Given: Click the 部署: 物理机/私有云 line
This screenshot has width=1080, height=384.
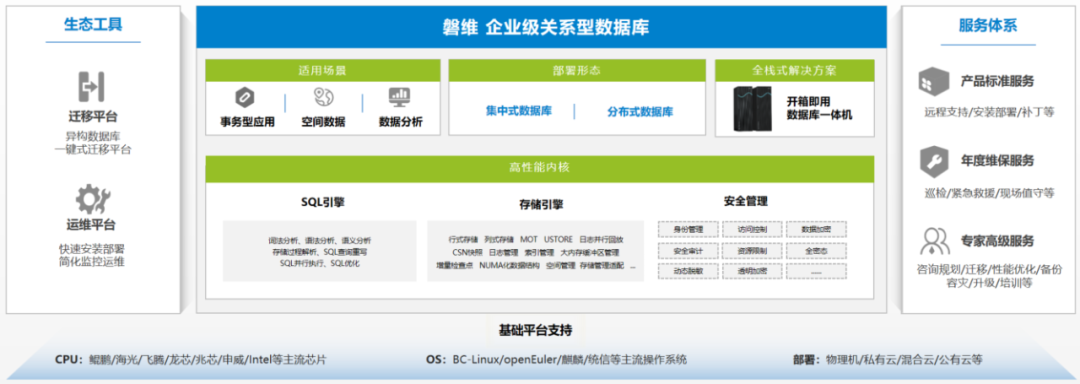Looking at the screenshot, I should [x=887, y=360].
